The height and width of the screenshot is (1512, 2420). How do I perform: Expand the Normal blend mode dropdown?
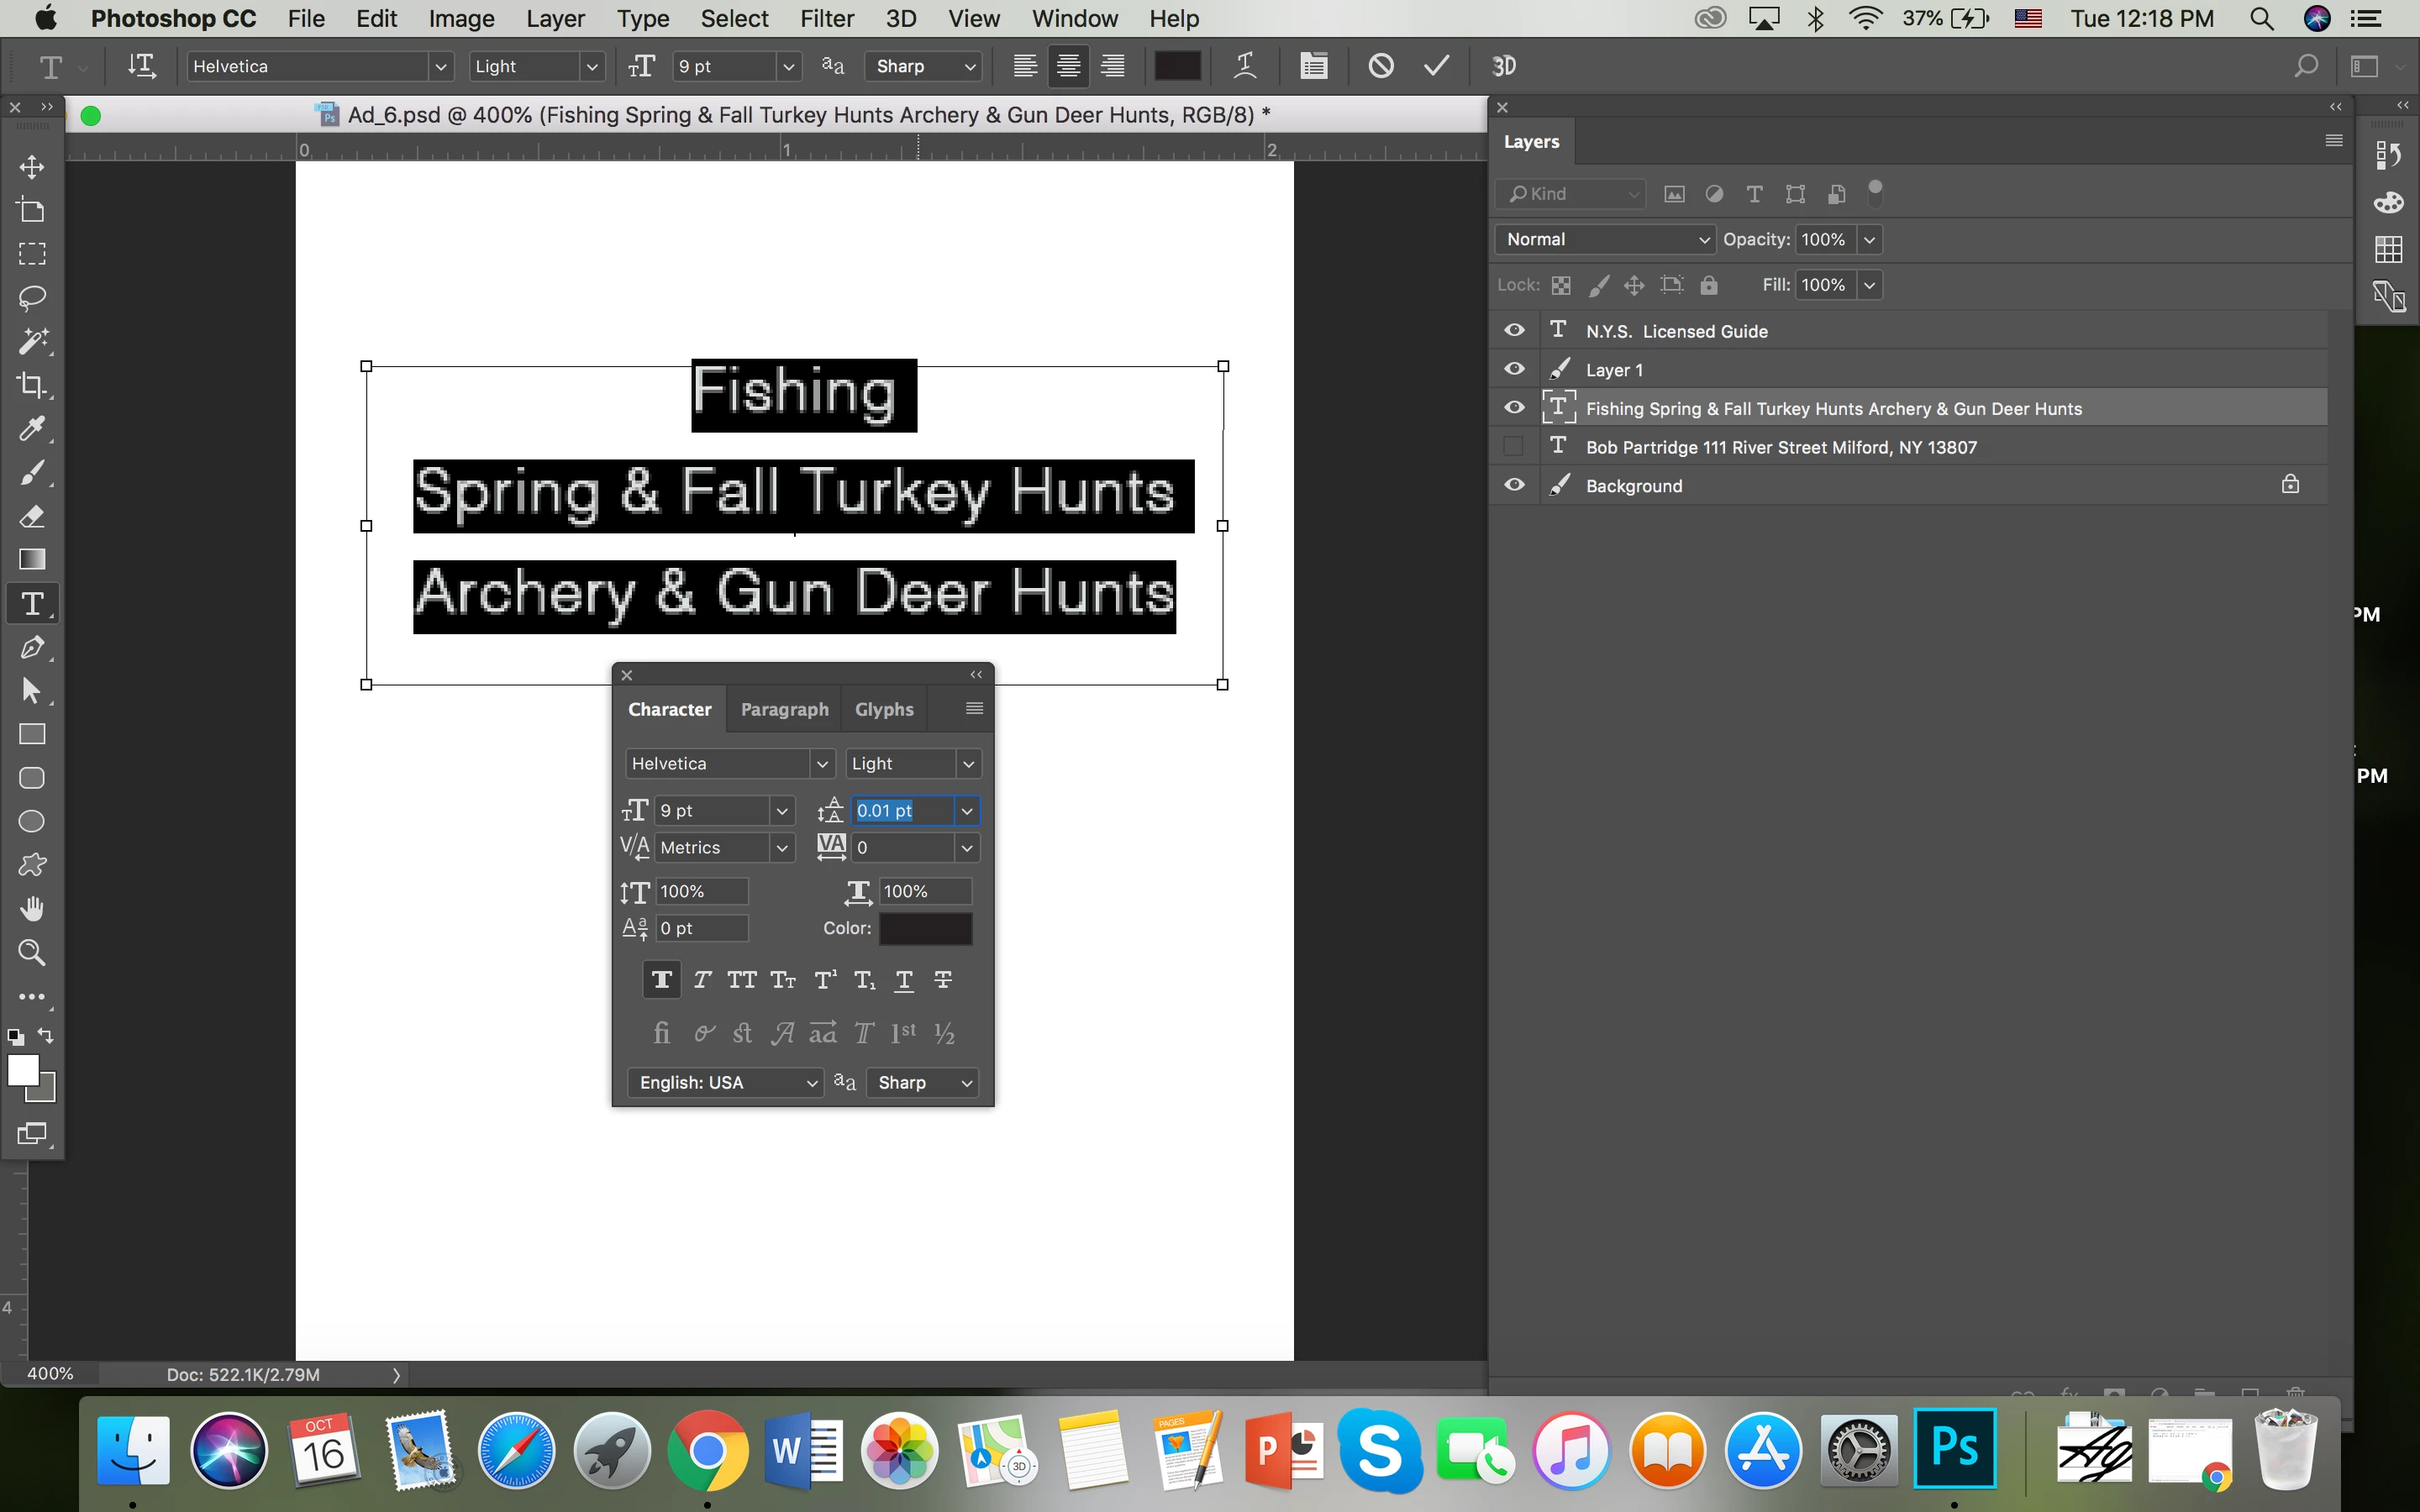(x=1605, y=239)
